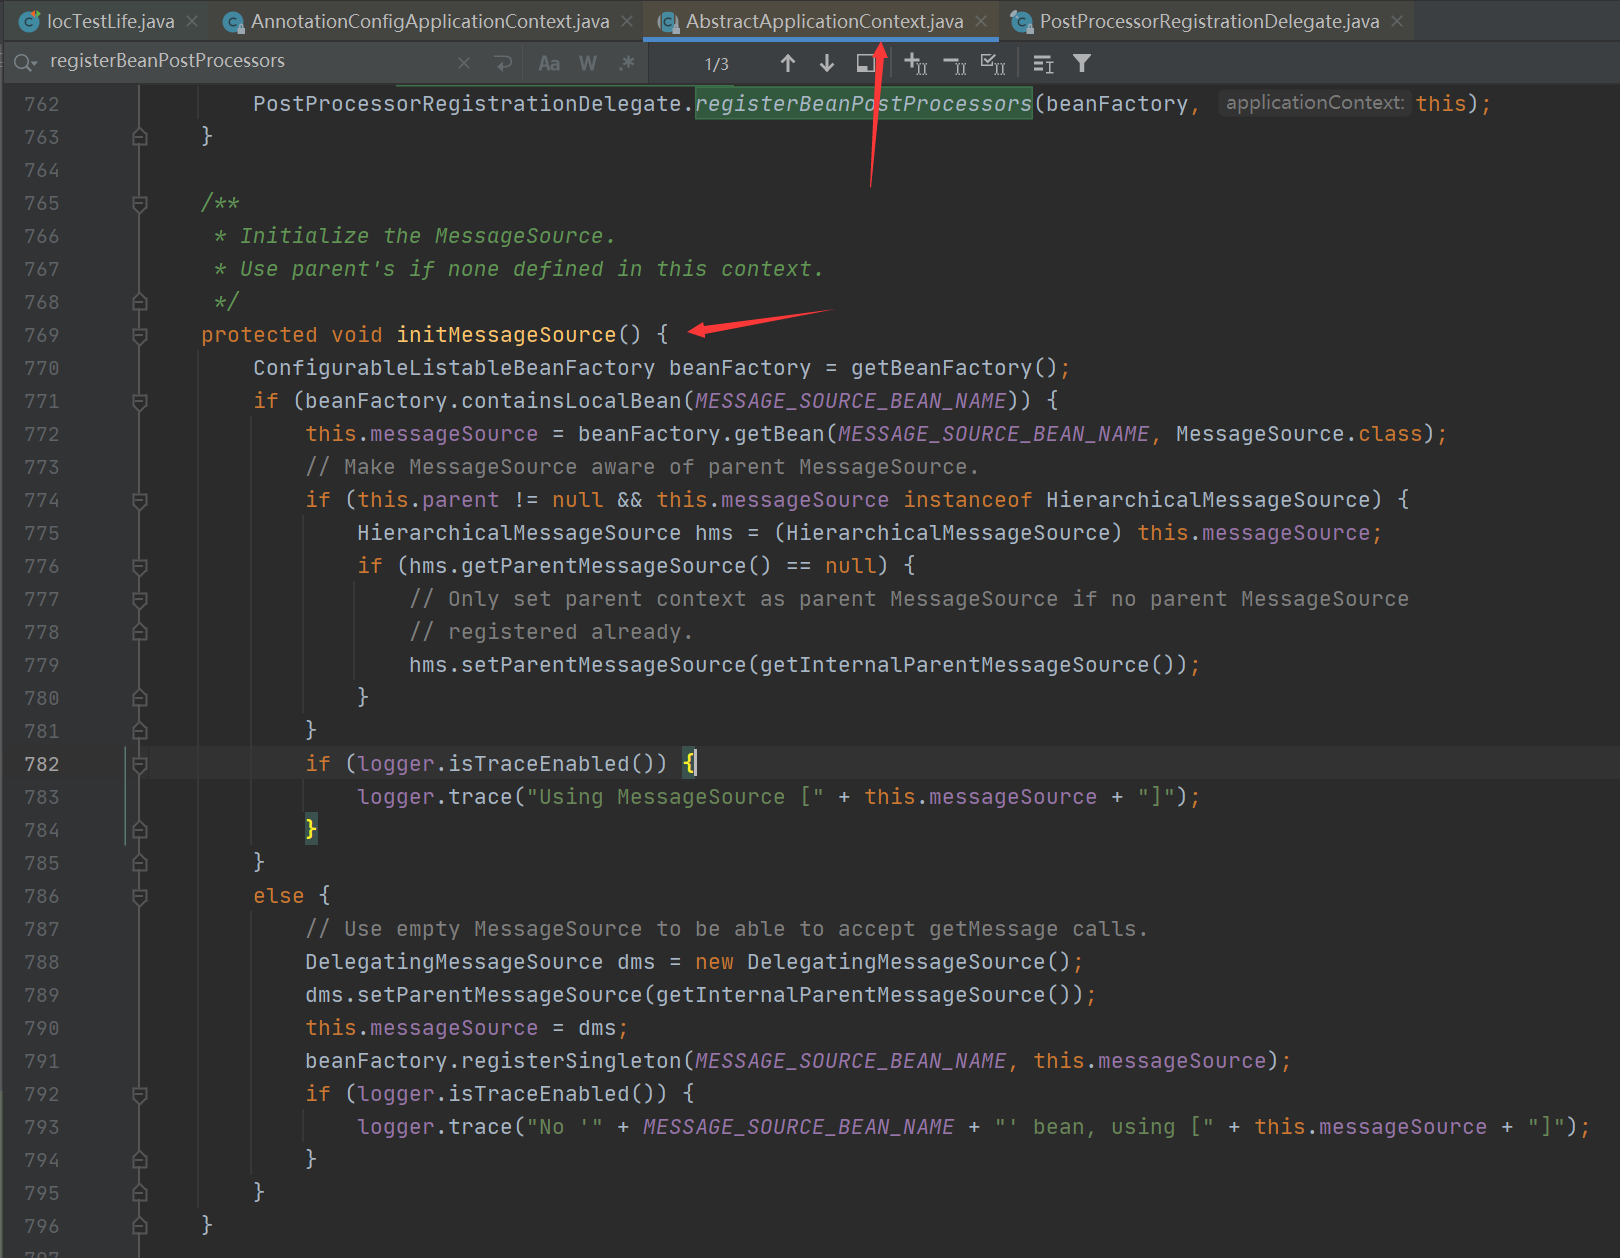This screenshot has width=1620, height=1258.
Task: Fold the else block at line 786
Action: [140, 896]
